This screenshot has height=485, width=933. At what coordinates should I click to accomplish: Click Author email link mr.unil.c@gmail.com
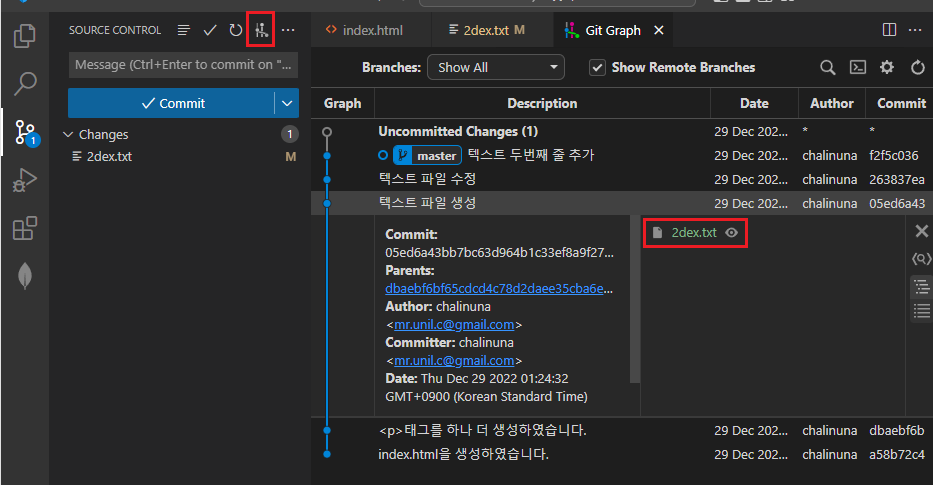(454, 325)
